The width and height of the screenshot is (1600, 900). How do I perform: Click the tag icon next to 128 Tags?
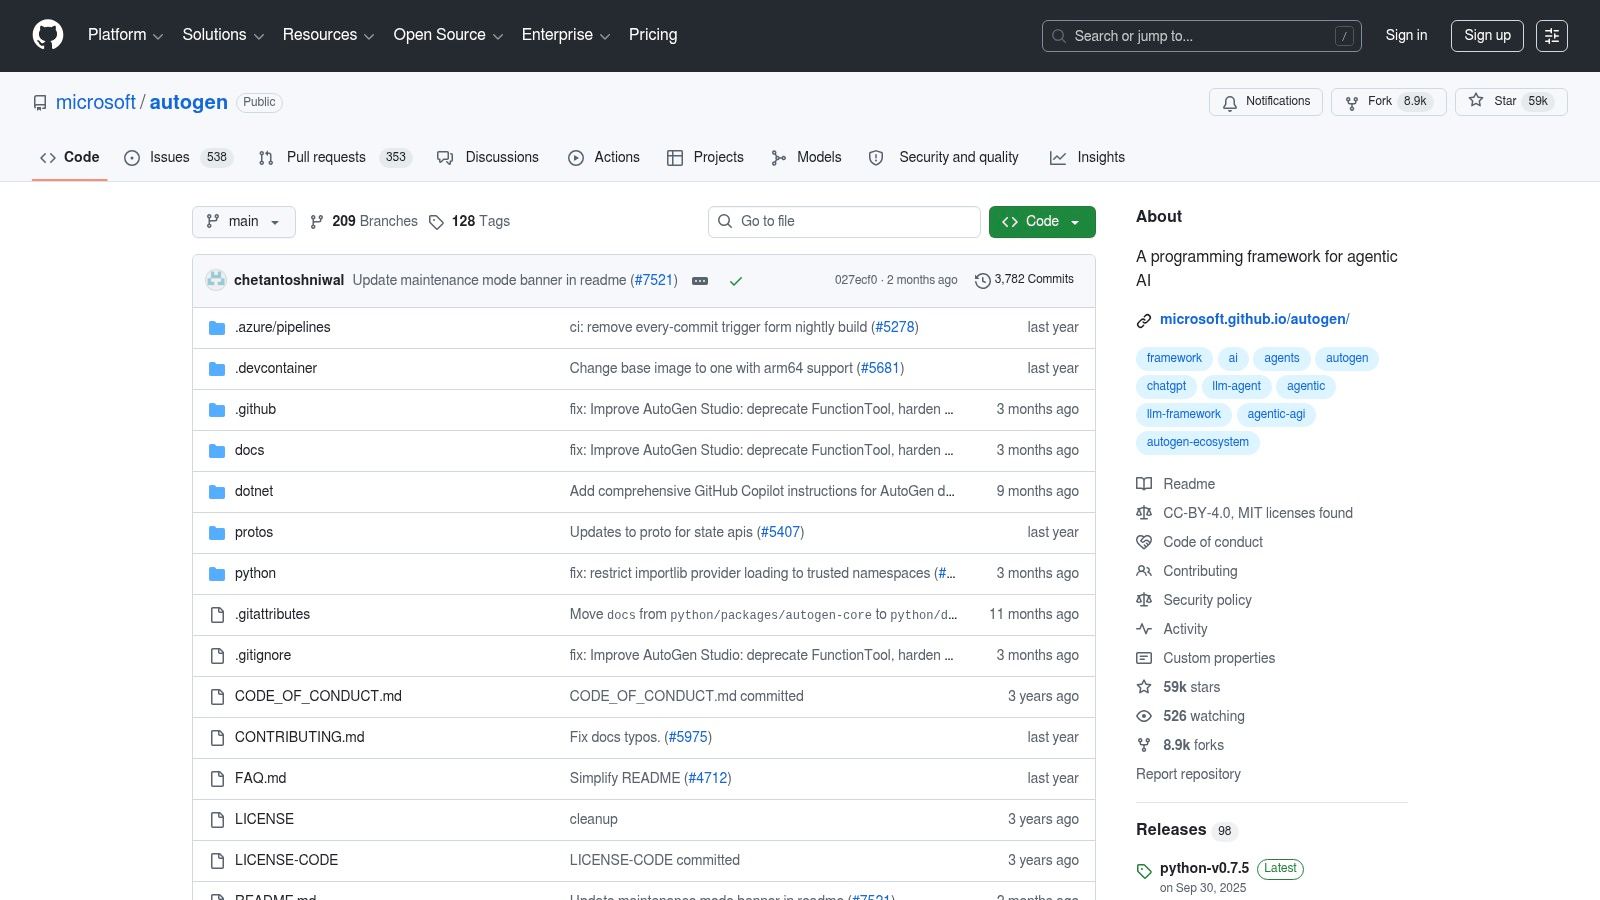(436, 222)
